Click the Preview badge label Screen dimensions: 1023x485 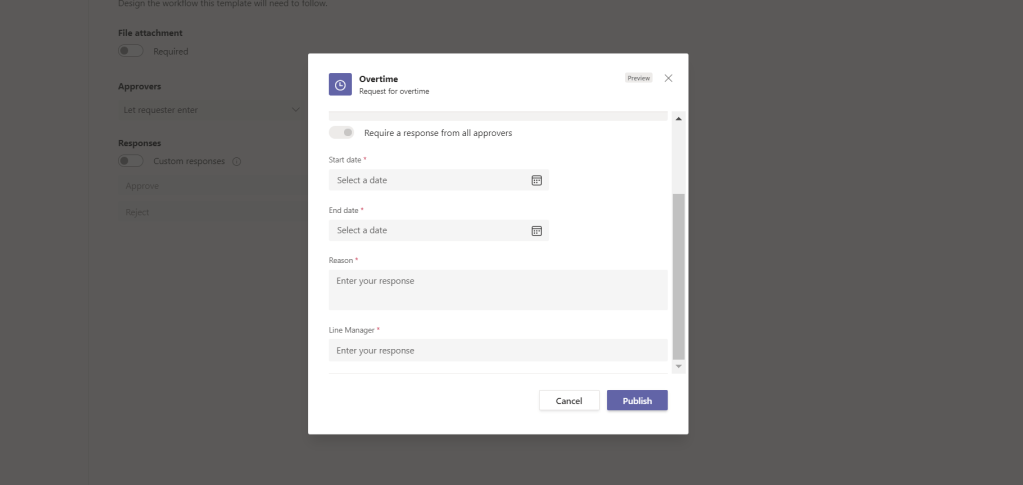638,78
